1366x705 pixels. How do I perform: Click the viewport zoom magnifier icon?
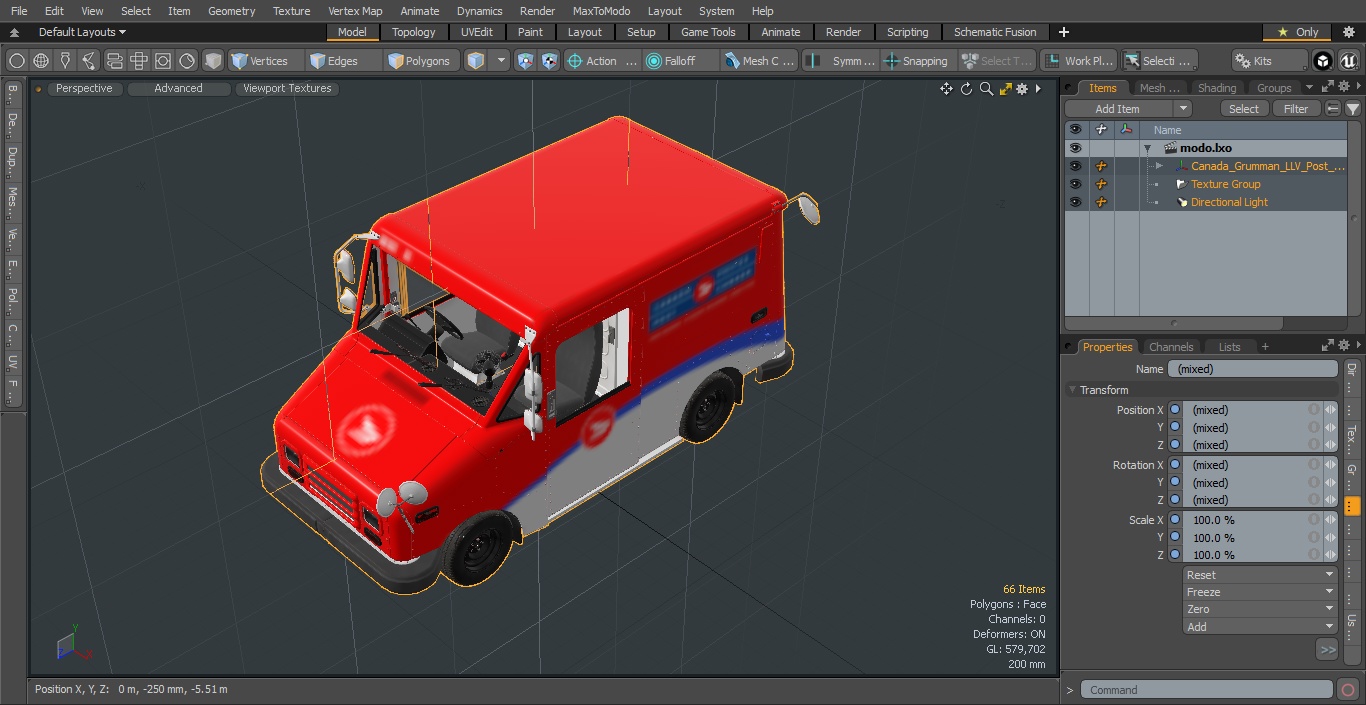click(986, 89)
